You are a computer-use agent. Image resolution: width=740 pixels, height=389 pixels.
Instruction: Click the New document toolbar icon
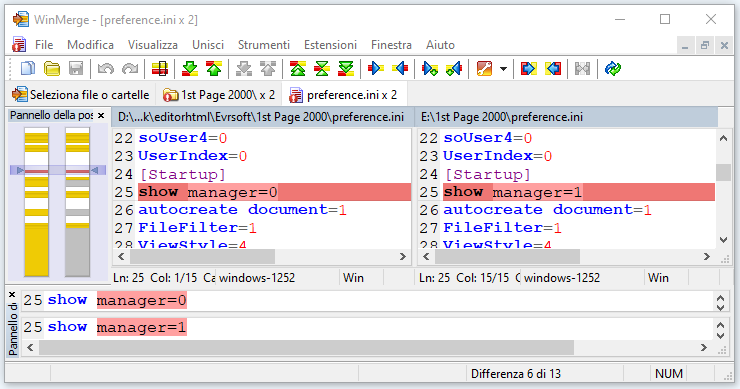point(28,69)
